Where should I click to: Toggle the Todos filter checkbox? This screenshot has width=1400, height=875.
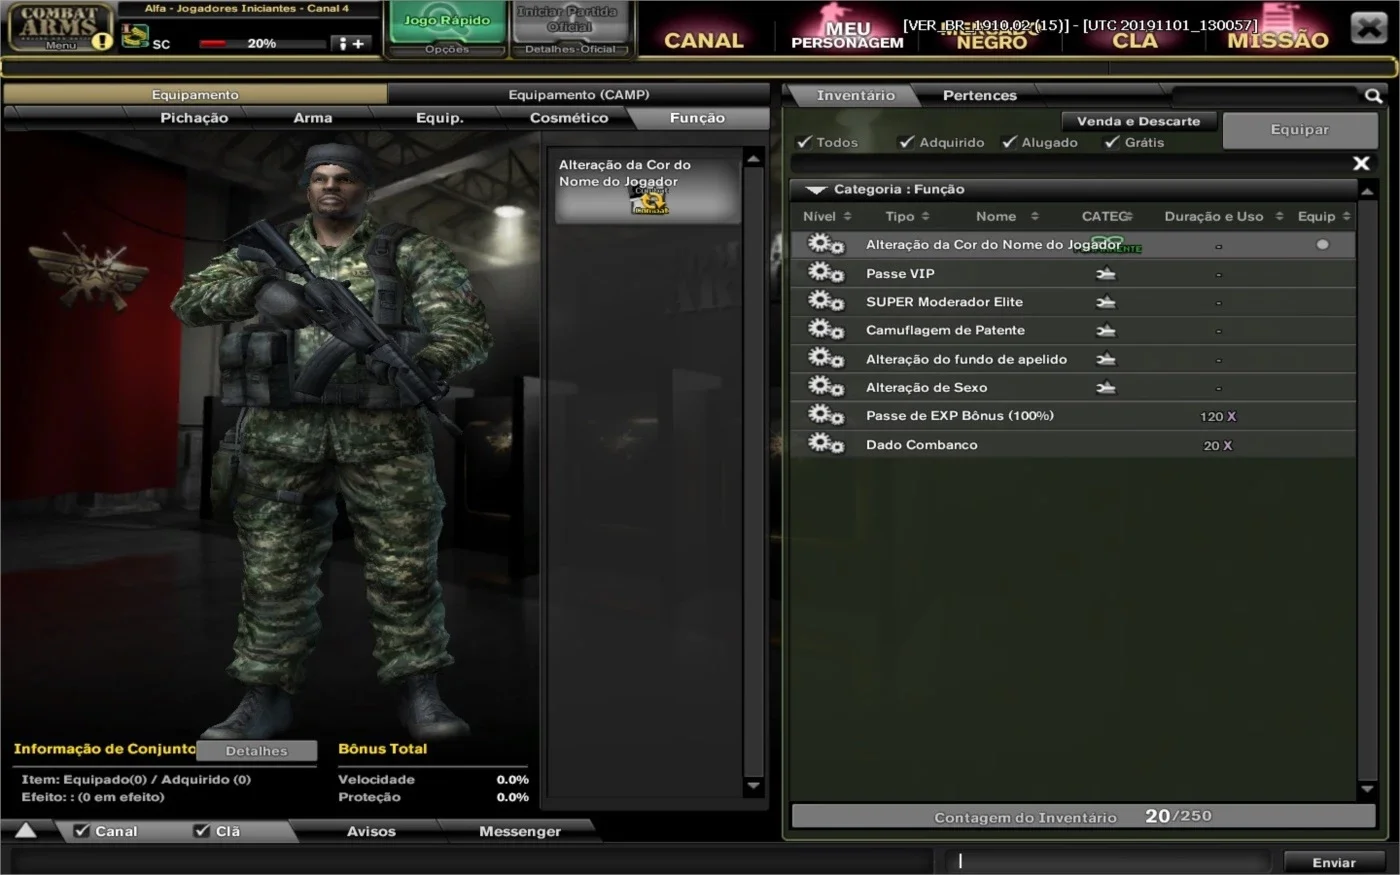tap(804, 142)
